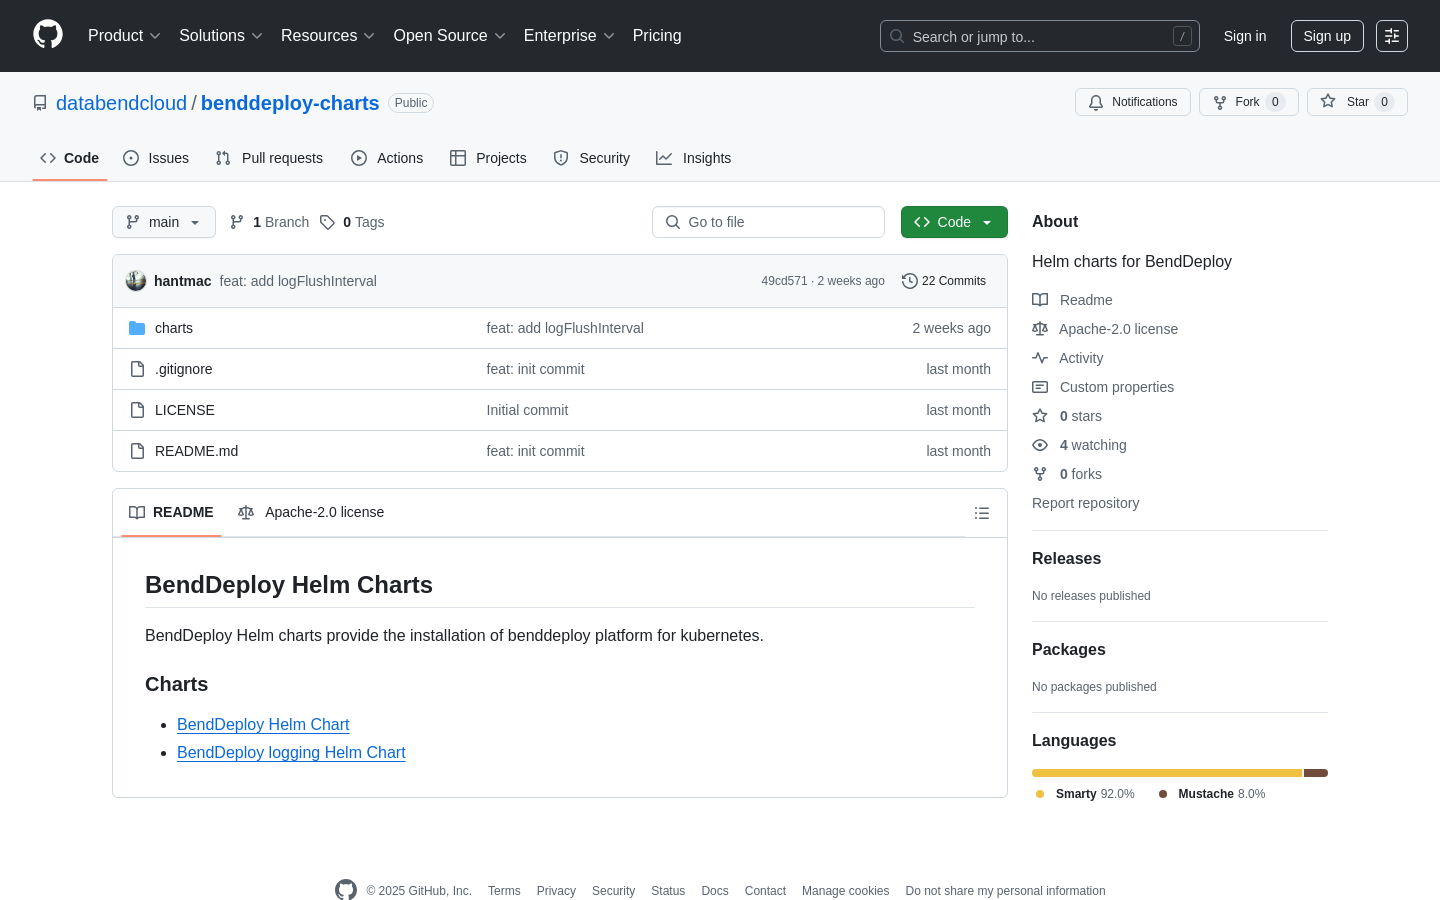The width and height of the screenshot is (1440, 900).
Task: Click the slash shortcut key icon in search
Action: coord(1182,36)
